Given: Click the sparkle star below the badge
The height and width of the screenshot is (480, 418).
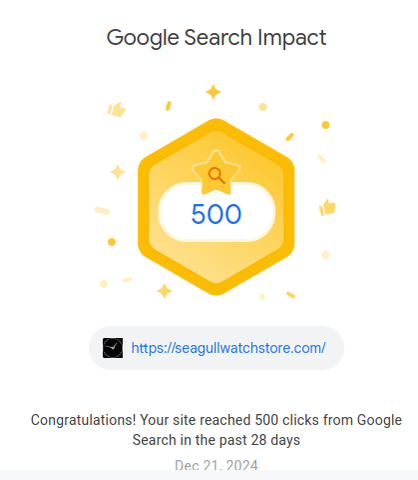Looking at the screenshot, I should (164, 291).
